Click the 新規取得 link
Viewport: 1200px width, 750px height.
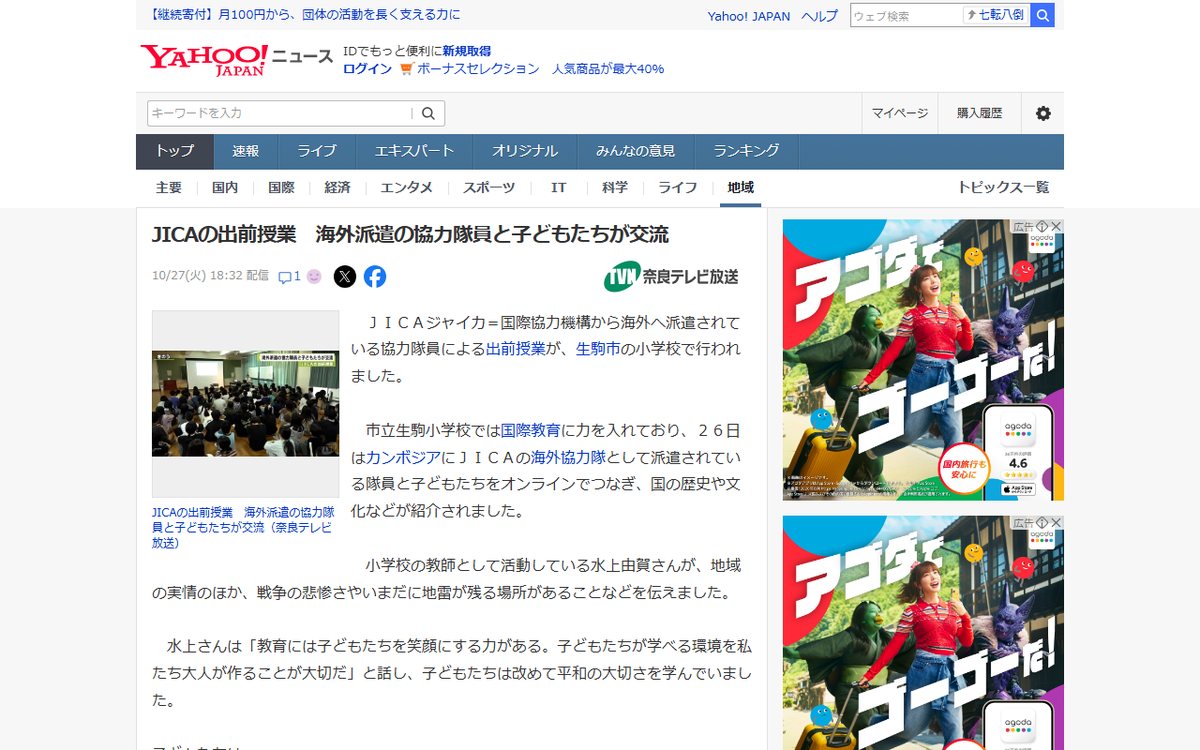(x=467, y=51)
